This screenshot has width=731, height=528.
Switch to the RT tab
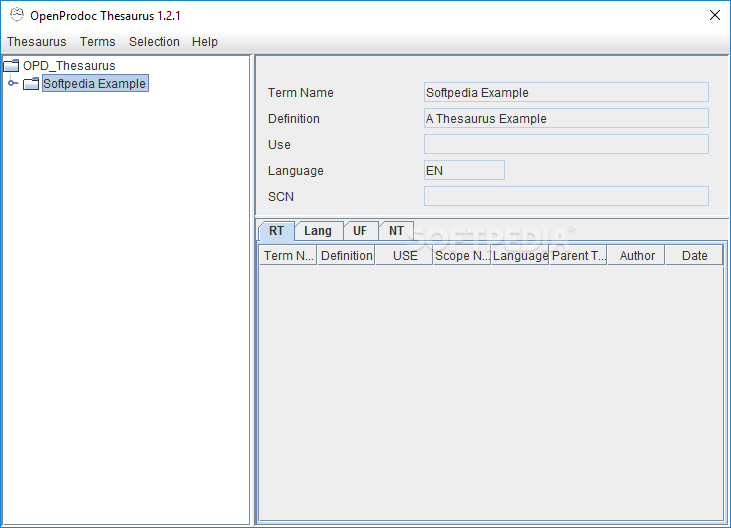click(276, 231)
